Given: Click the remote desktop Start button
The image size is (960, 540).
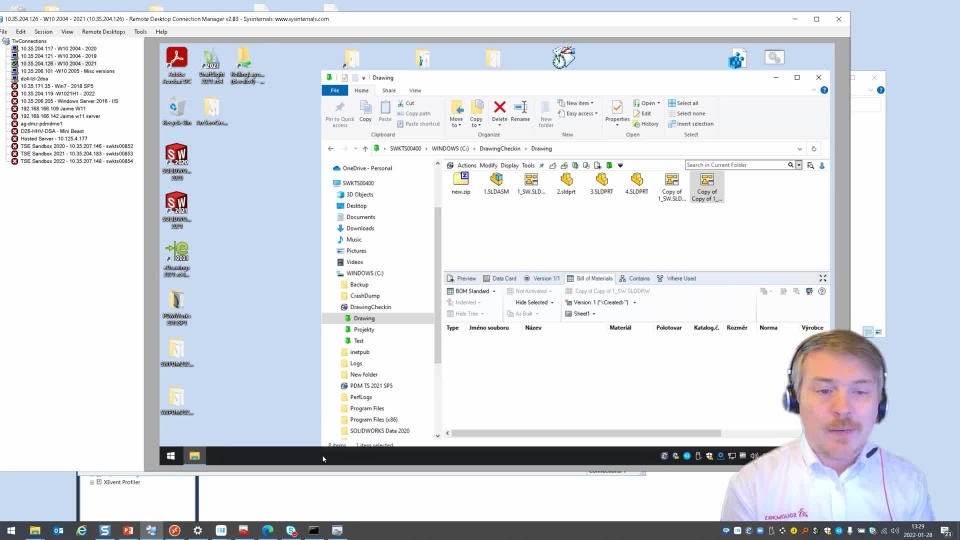Looking at the screenshot, I should tap(171, 456).
